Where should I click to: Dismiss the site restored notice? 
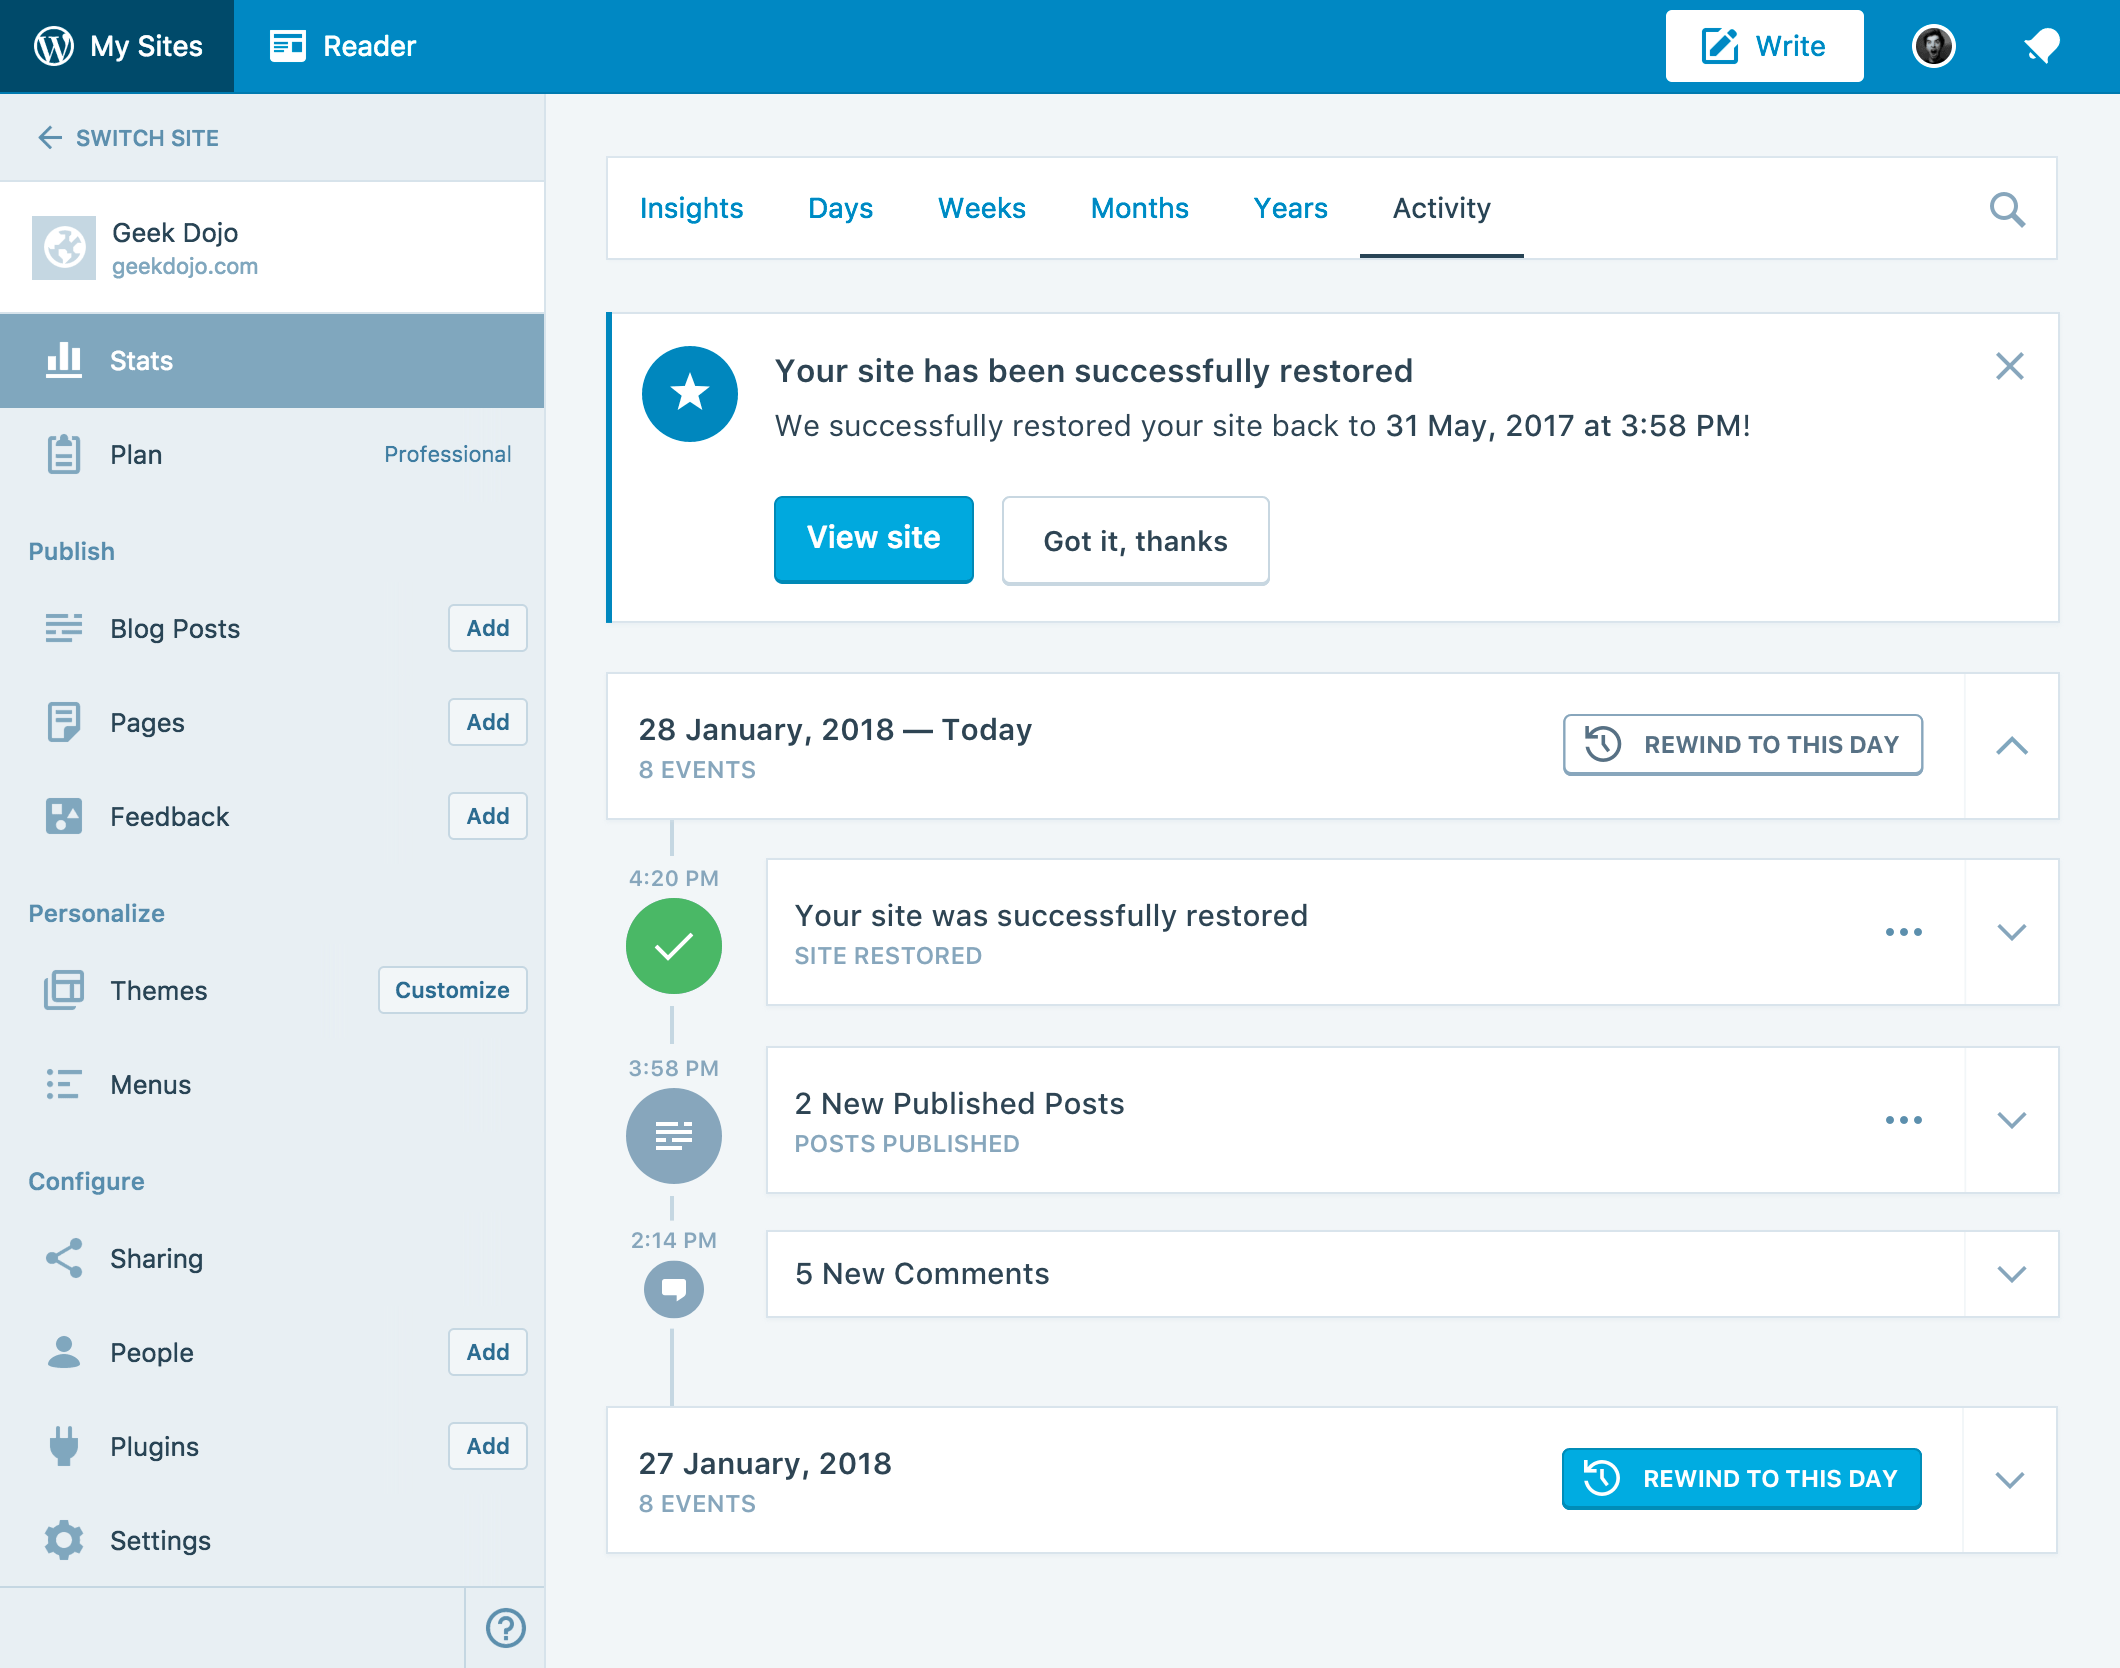click(2009, 366)
